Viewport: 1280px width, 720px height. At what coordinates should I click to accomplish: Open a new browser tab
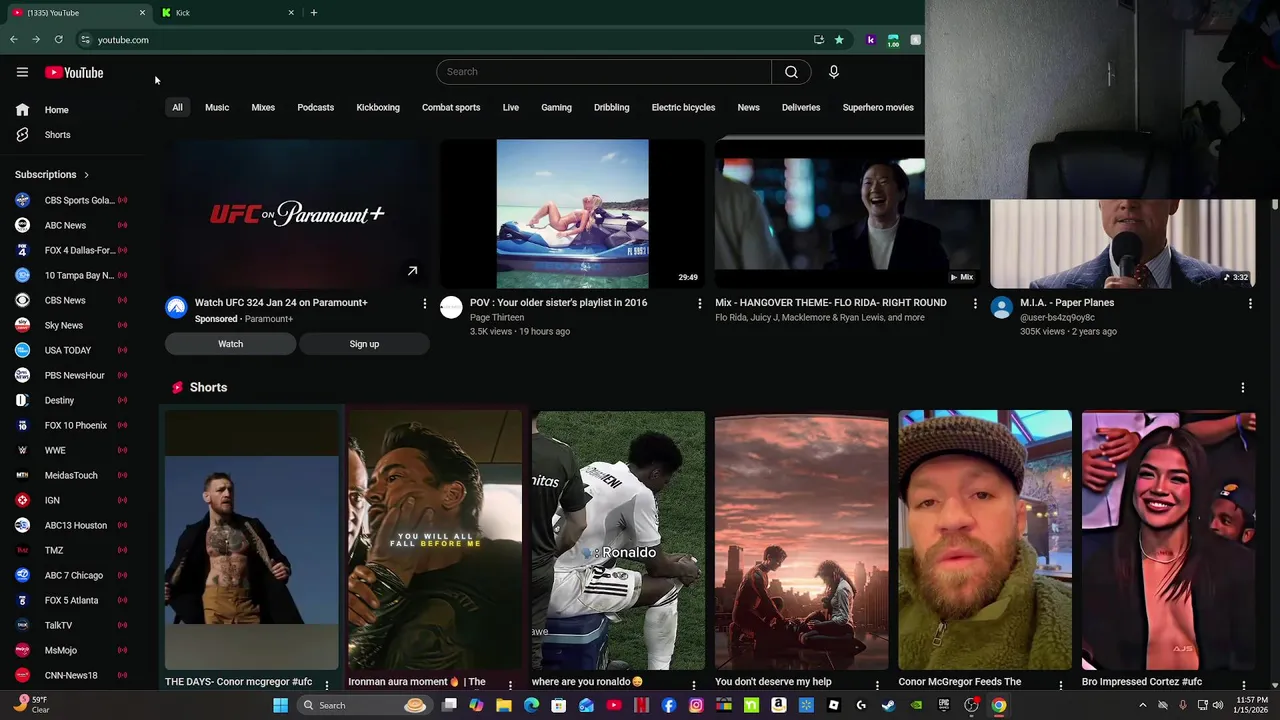pyautogui.click(x=314, y=13)
